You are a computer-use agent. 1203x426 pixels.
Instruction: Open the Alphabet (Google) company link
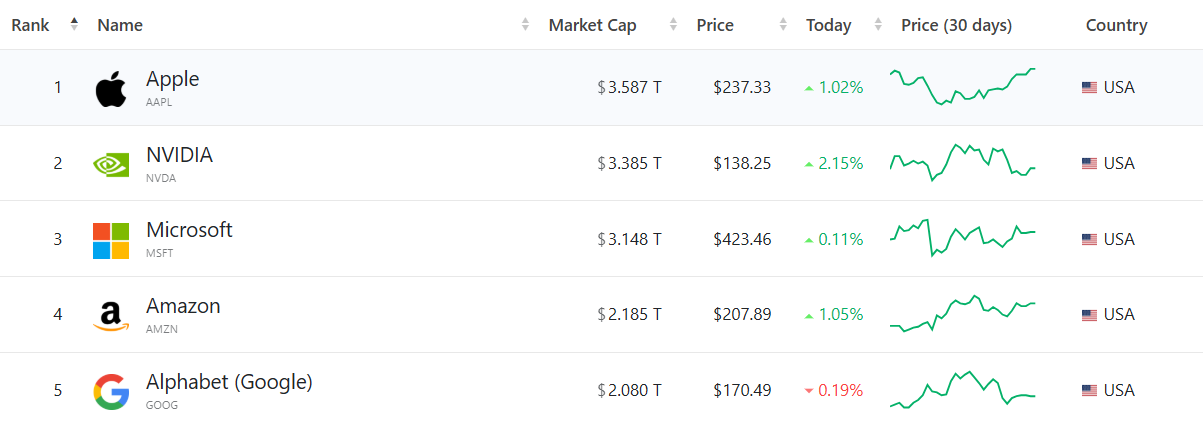229,382
